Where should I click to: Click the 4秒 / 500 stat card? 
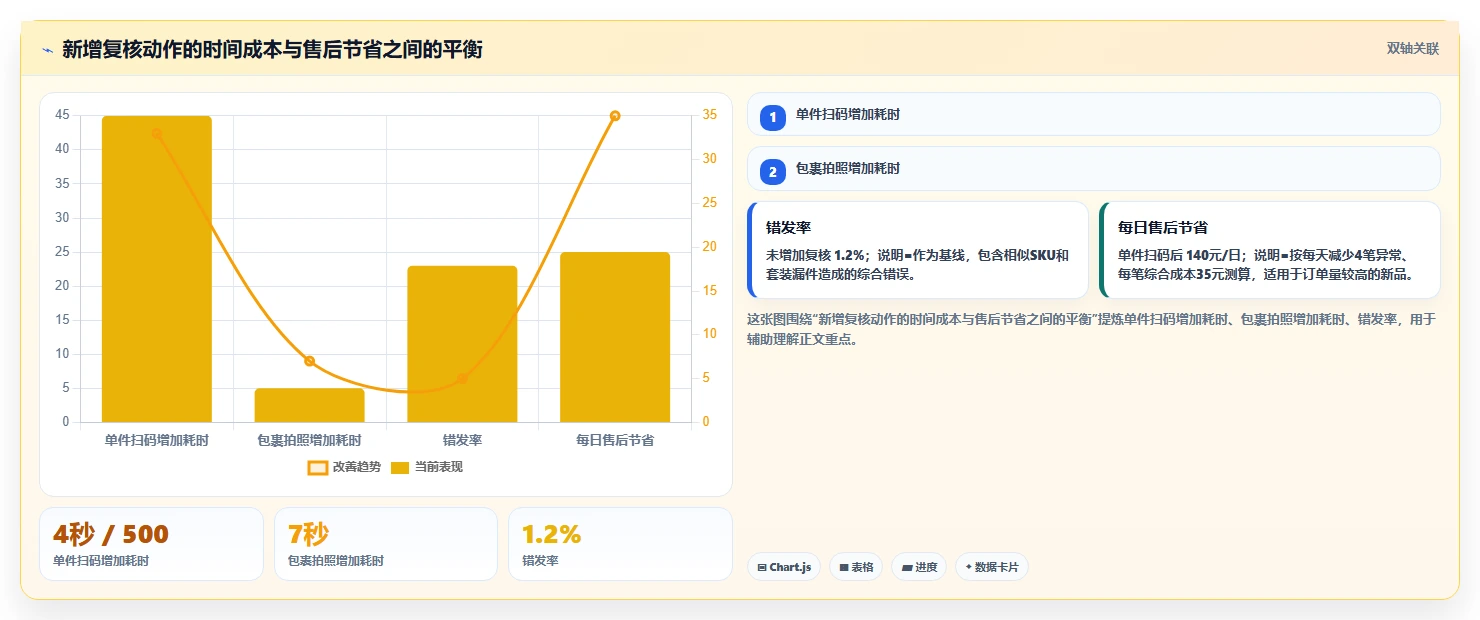pos(151,544)
